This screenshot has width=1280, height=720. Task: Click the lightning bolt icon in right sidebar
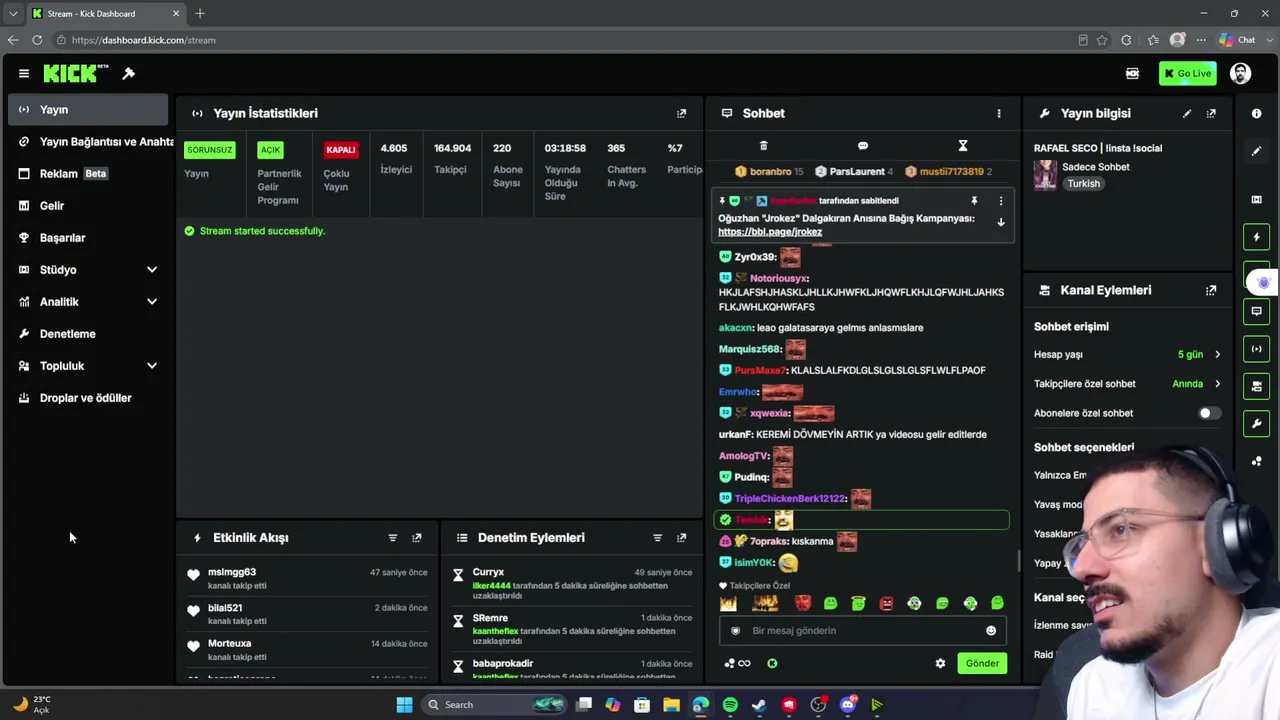1257,237
